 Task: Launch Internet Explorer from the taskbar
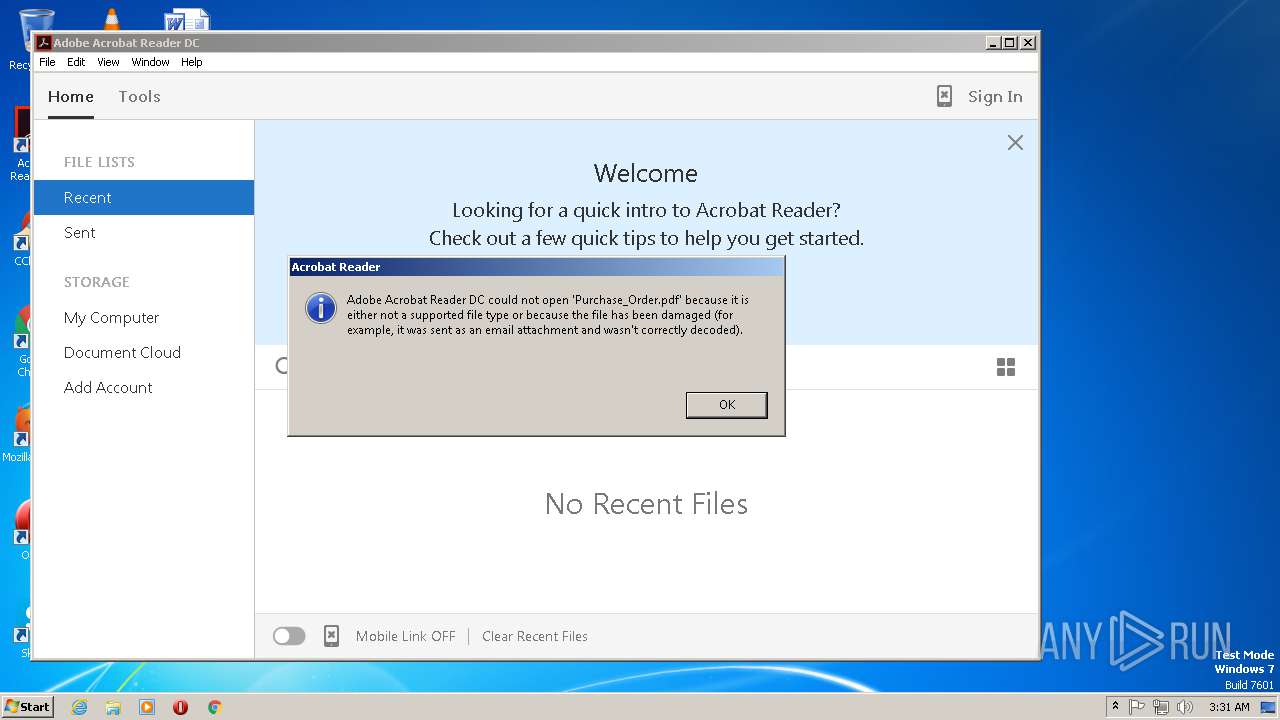79,707
